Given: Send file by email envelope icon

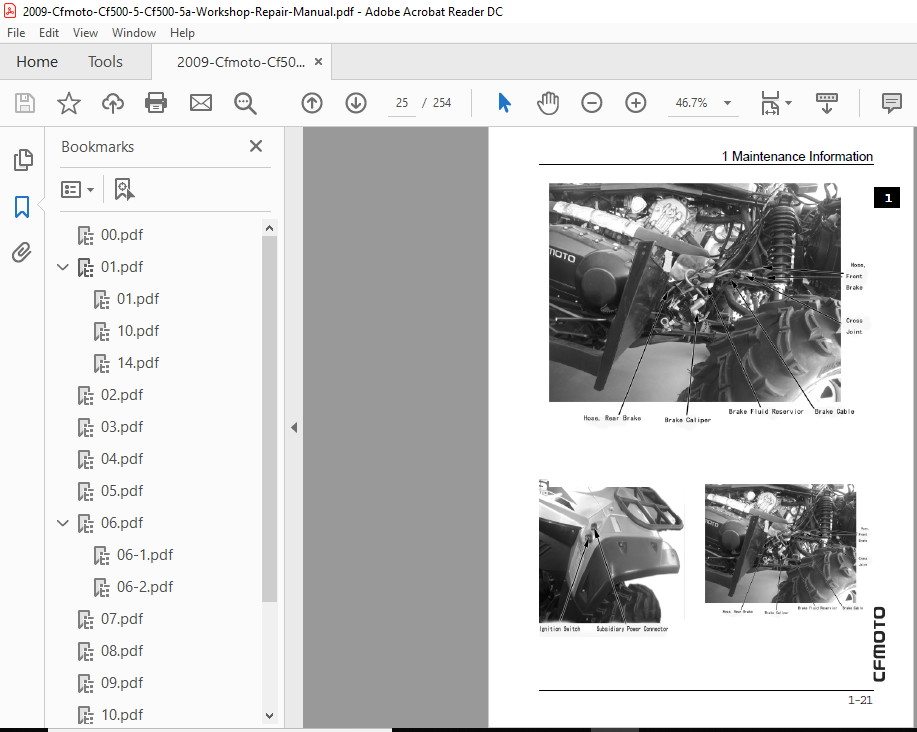Looking at the screenshot, I should 201,103.
